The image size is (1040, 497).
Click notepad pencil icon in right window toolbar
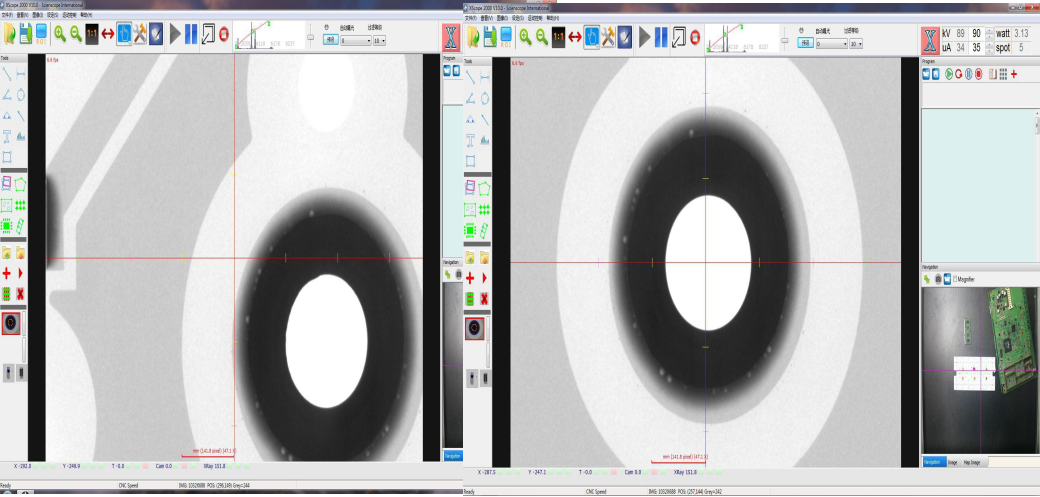pos(624,36)
